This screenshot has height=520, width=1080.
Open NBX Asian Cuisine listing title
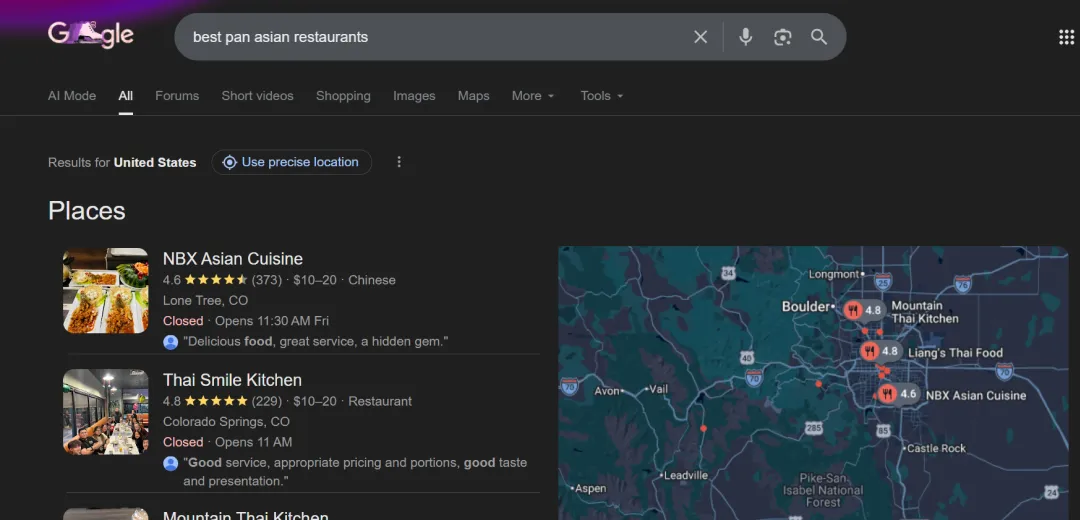click(x=233, y=259)
